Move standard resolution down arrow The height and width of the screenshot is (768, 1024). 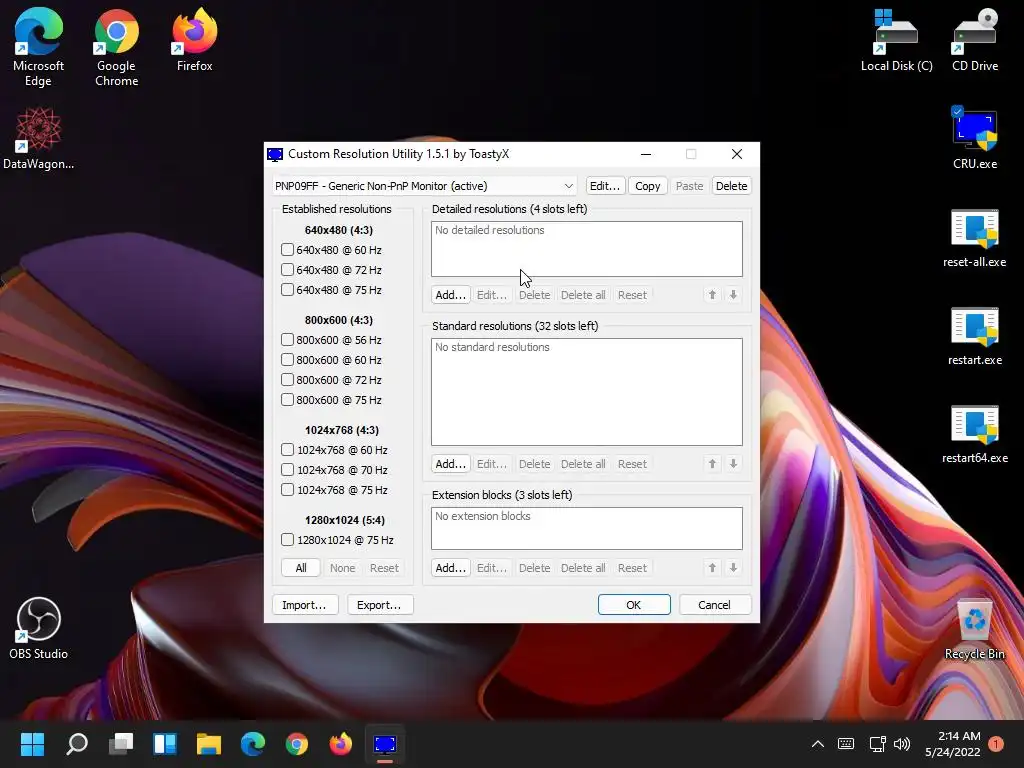pyautogui.click(x=733, y=464)
